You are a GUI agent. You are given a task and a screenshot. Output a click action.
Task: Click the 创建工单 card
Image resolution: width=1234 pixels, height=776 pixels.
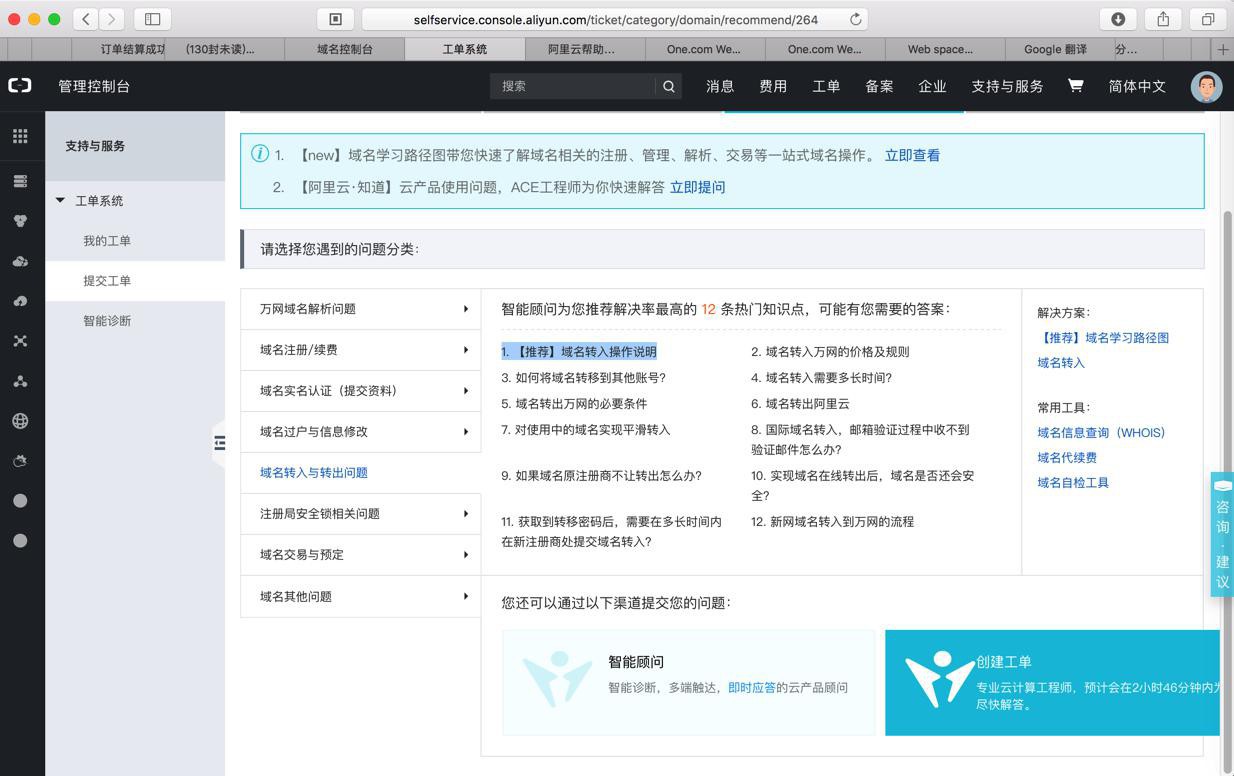pos(1052,683)
